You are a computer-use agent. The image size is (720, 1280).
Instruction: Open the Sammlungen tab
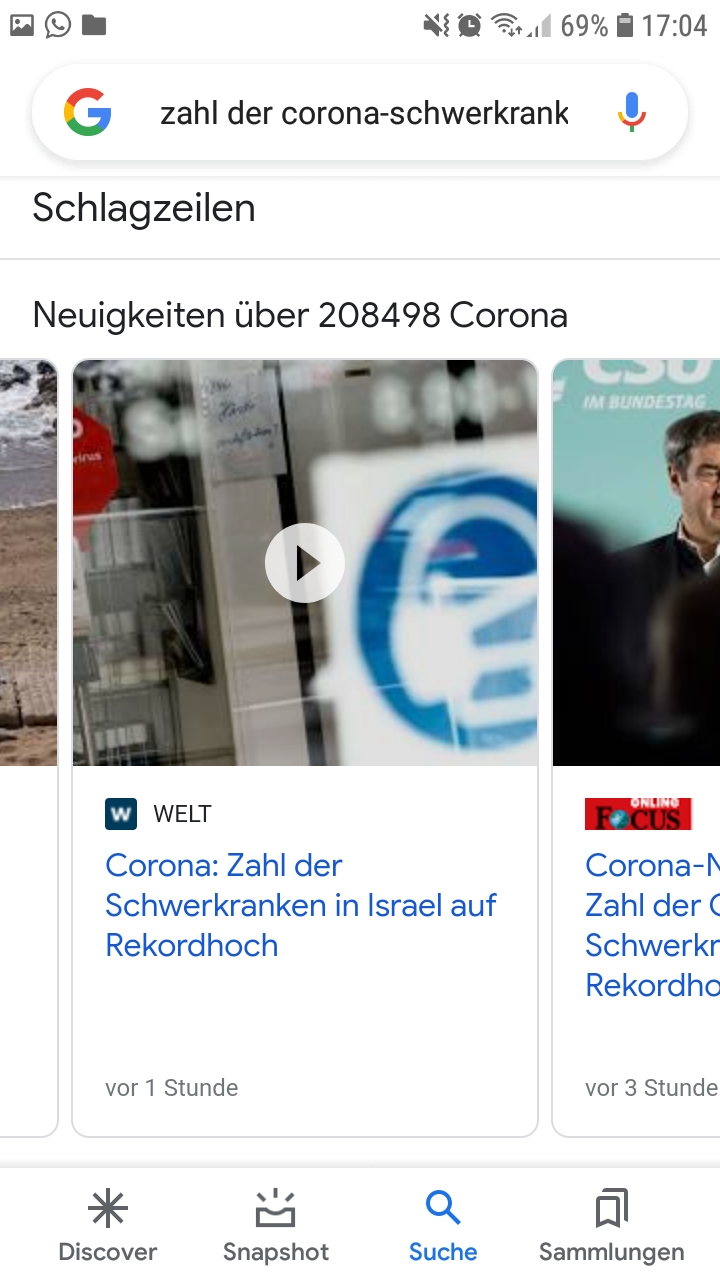(x=611, y=1225)
